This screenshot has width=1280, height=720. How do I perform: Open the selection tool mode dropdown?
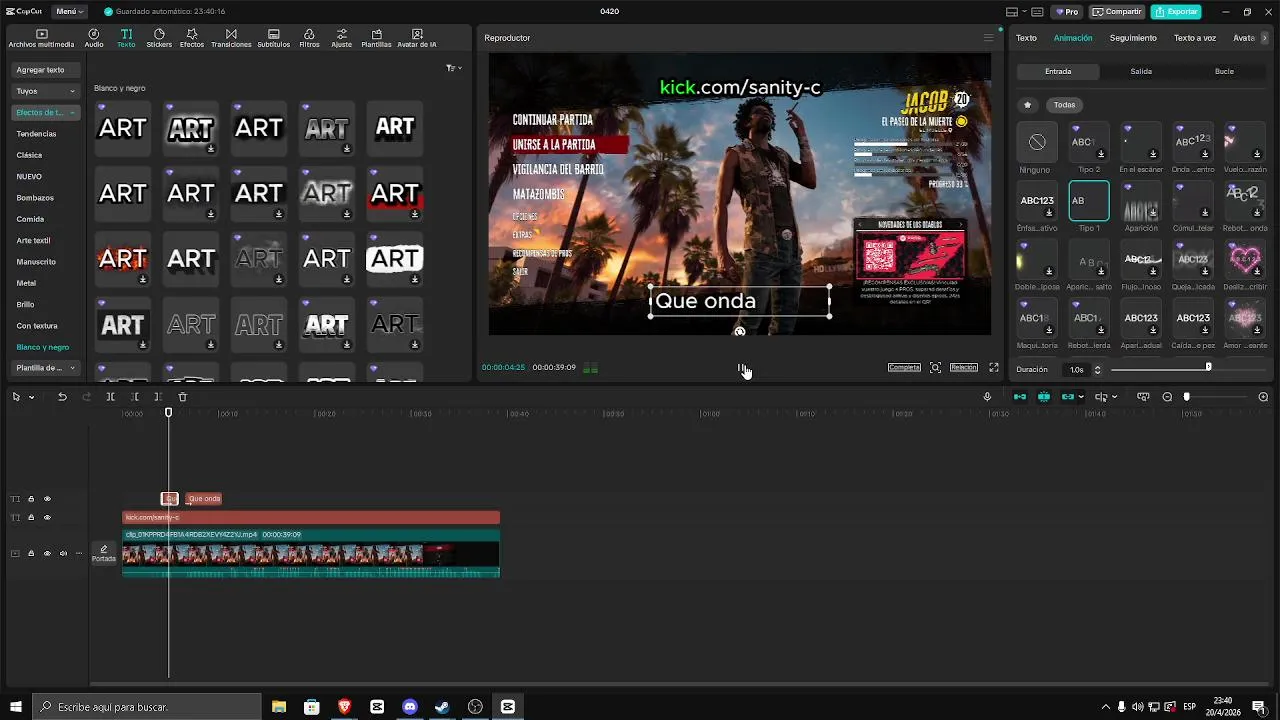(x=31, y=397)
